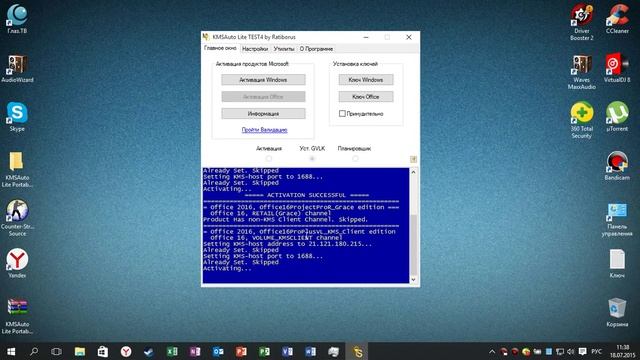
Task: Select the Активация radio button
Action: 269,158
